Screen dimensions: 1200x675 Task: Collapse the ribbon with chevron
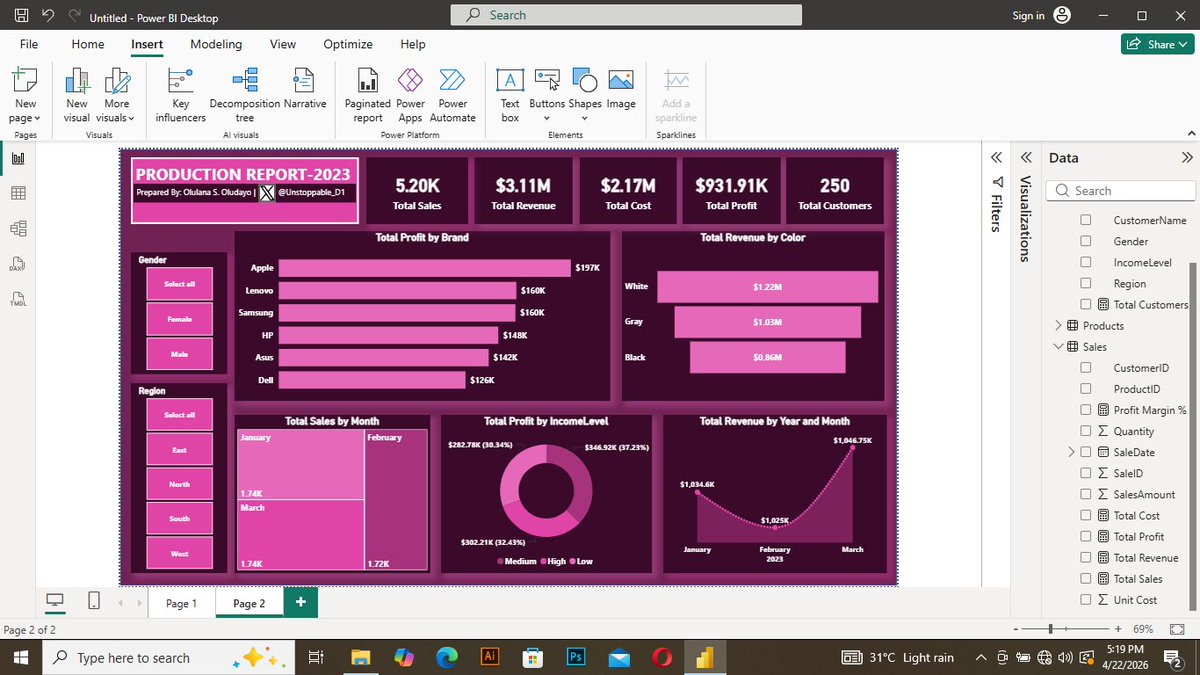pos(1189,133)
